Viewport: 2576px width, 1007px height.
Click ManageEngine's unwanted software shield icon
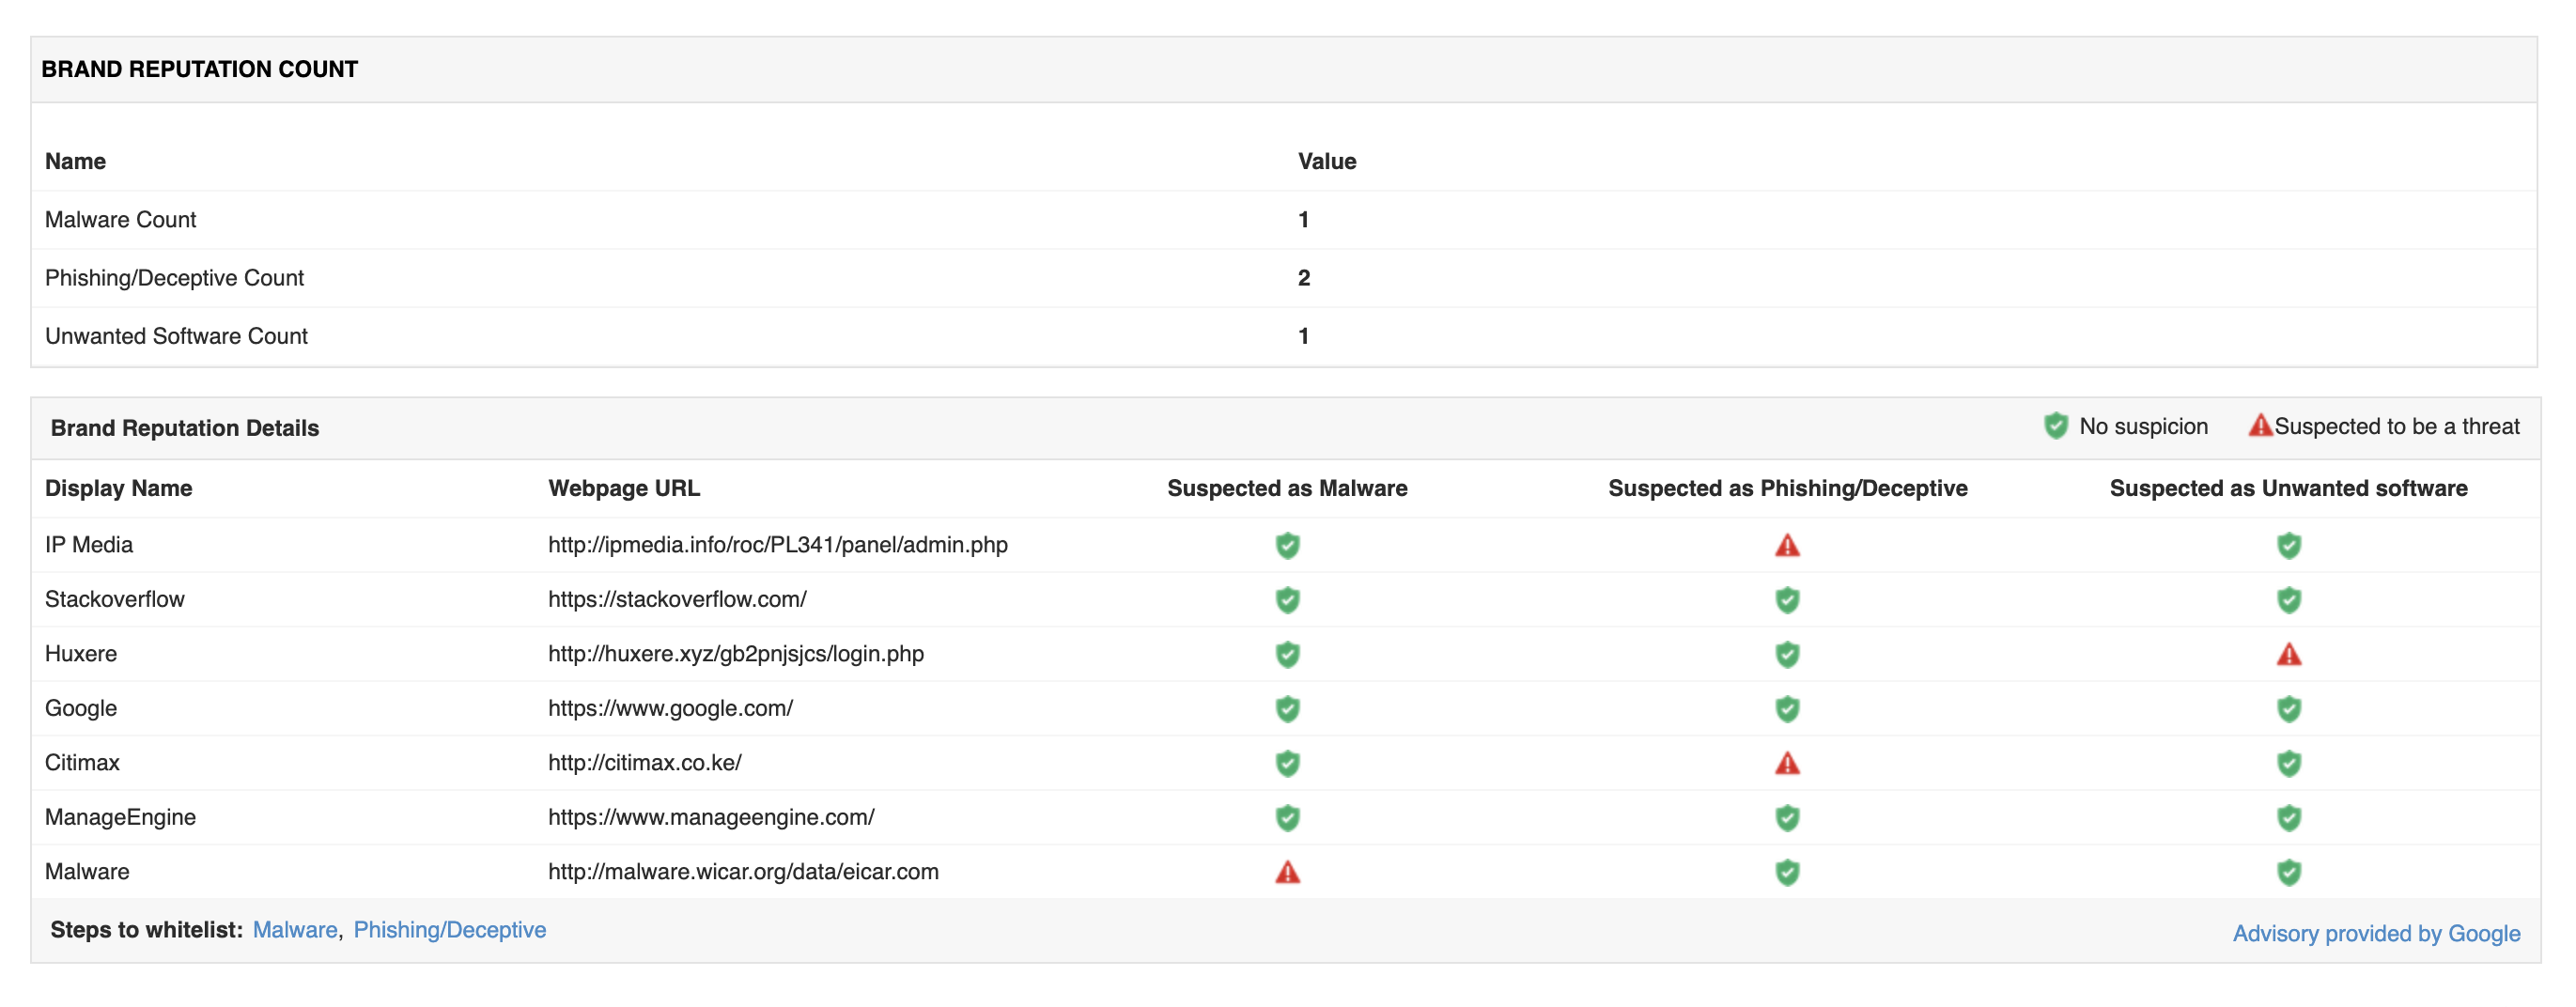pos(2288,818)
